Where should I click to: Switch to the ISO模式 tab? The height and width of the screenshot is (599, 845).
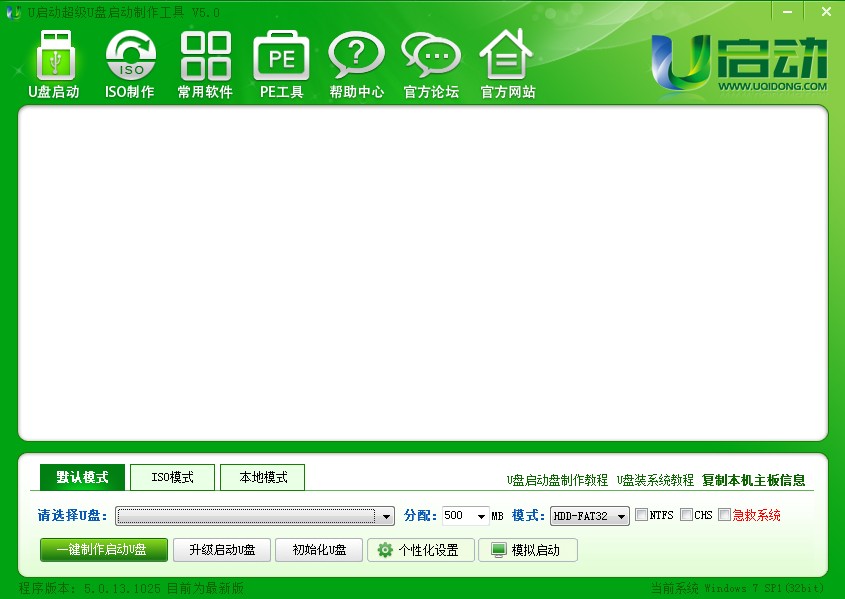coord(172,477)
